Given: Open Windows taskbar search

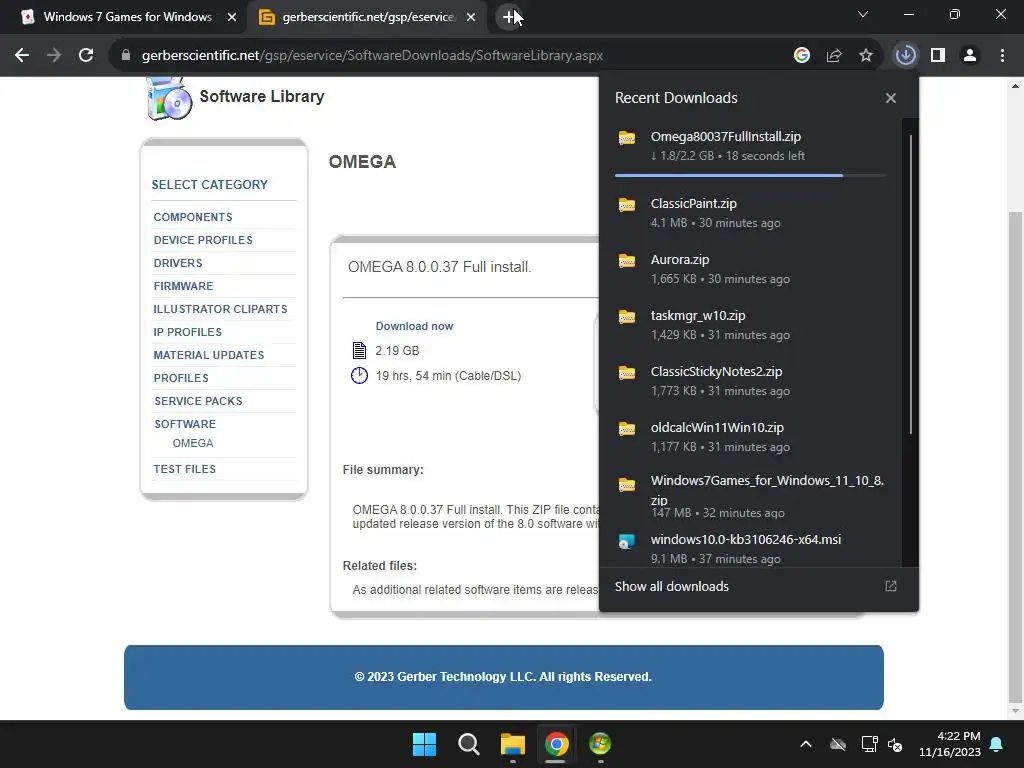Looking at the screenshot, I should click(x=468, y=744).
